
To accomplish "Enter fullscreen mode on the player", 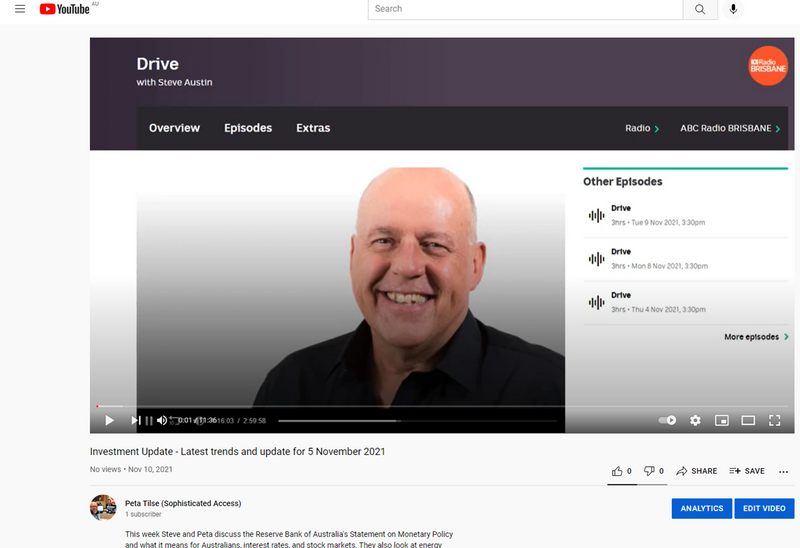I will pyautogui.click(x=774, y=420).
